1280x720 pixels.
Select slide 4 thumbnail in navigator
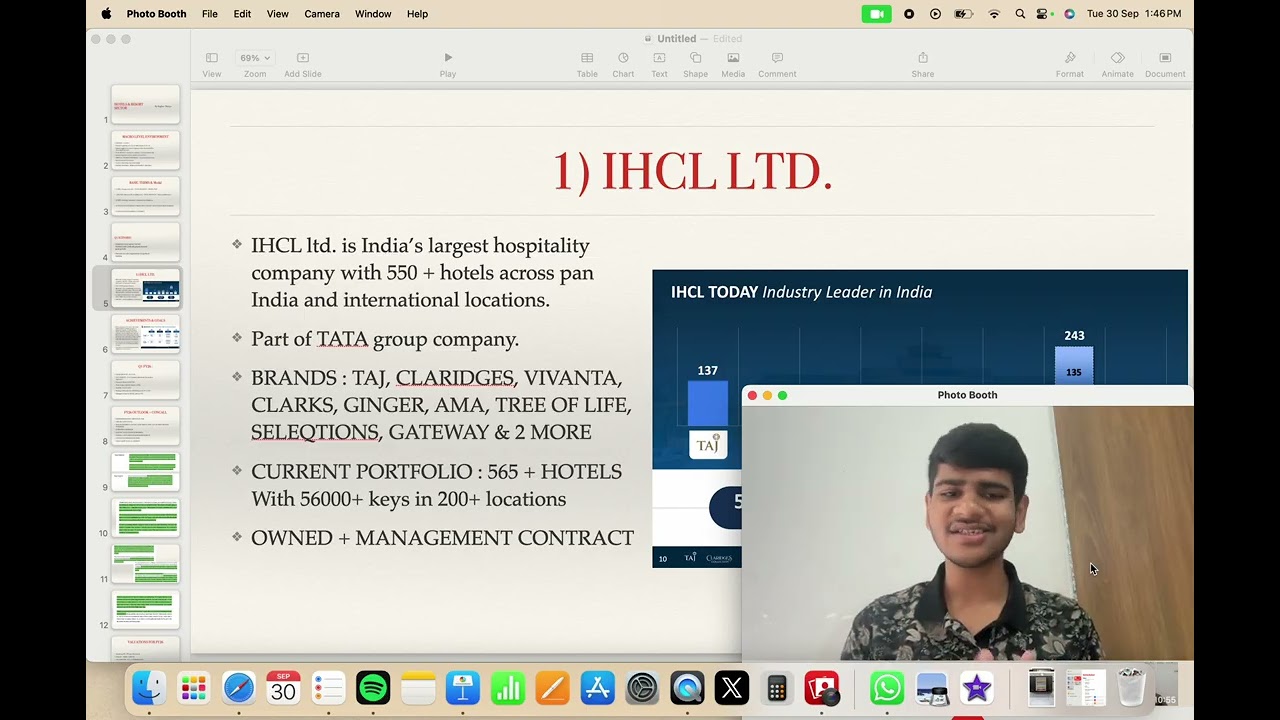[x=145, y=243]
